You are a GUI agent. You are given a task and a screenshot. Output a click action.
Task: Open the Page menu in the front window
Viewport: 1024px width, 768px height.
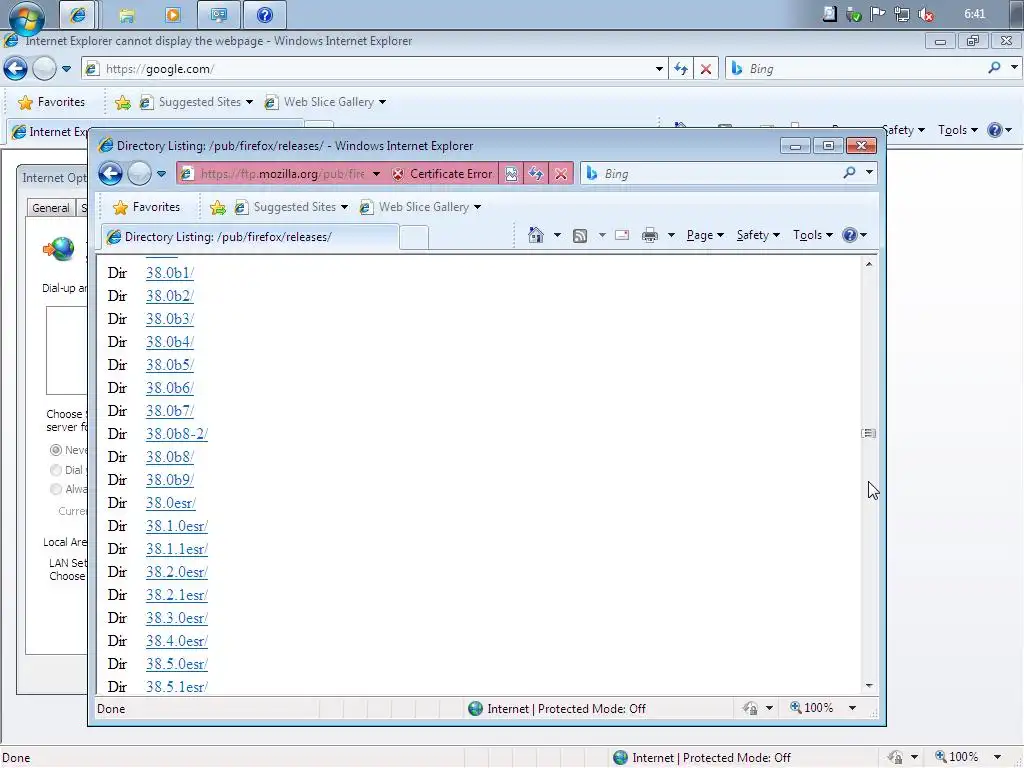point(705,235)
